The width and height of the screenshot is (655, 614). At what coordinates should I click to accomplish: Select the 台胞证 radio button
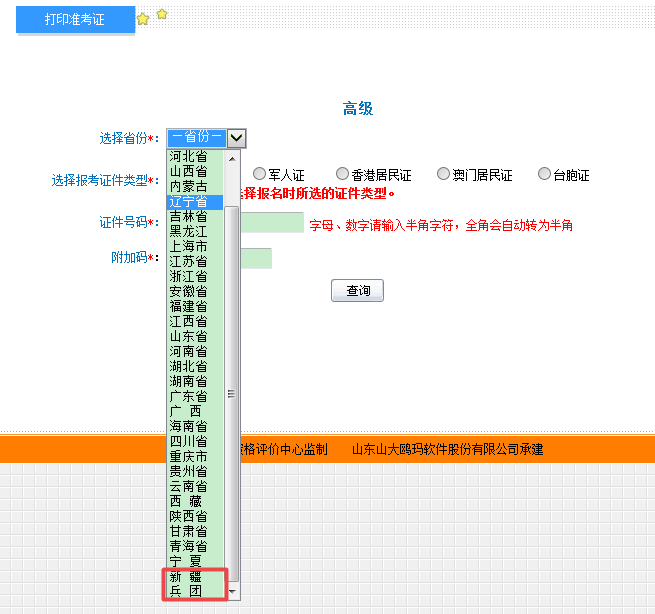[545, 174]
